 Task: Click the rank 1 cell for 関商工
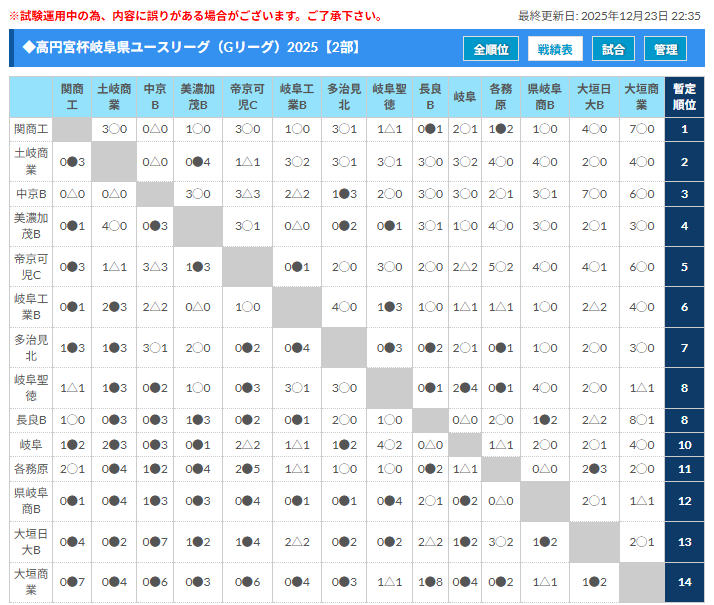pyautogui.click(x=685, y=129)
